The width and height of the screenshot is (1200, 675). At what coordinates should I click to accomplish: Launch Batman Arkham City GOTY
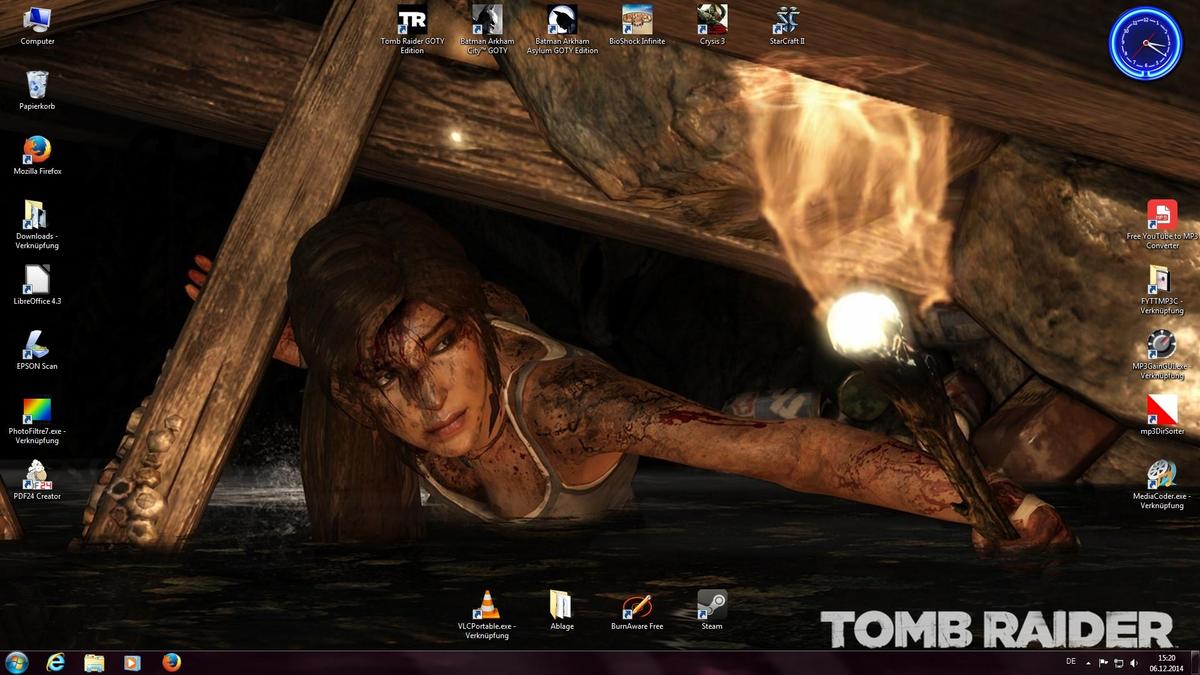pos(486,21)
